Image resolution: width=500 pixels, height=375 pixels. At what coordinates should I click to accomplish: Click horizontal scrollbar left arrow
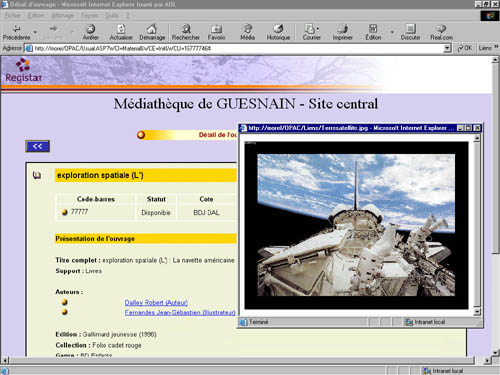[5, 360]
